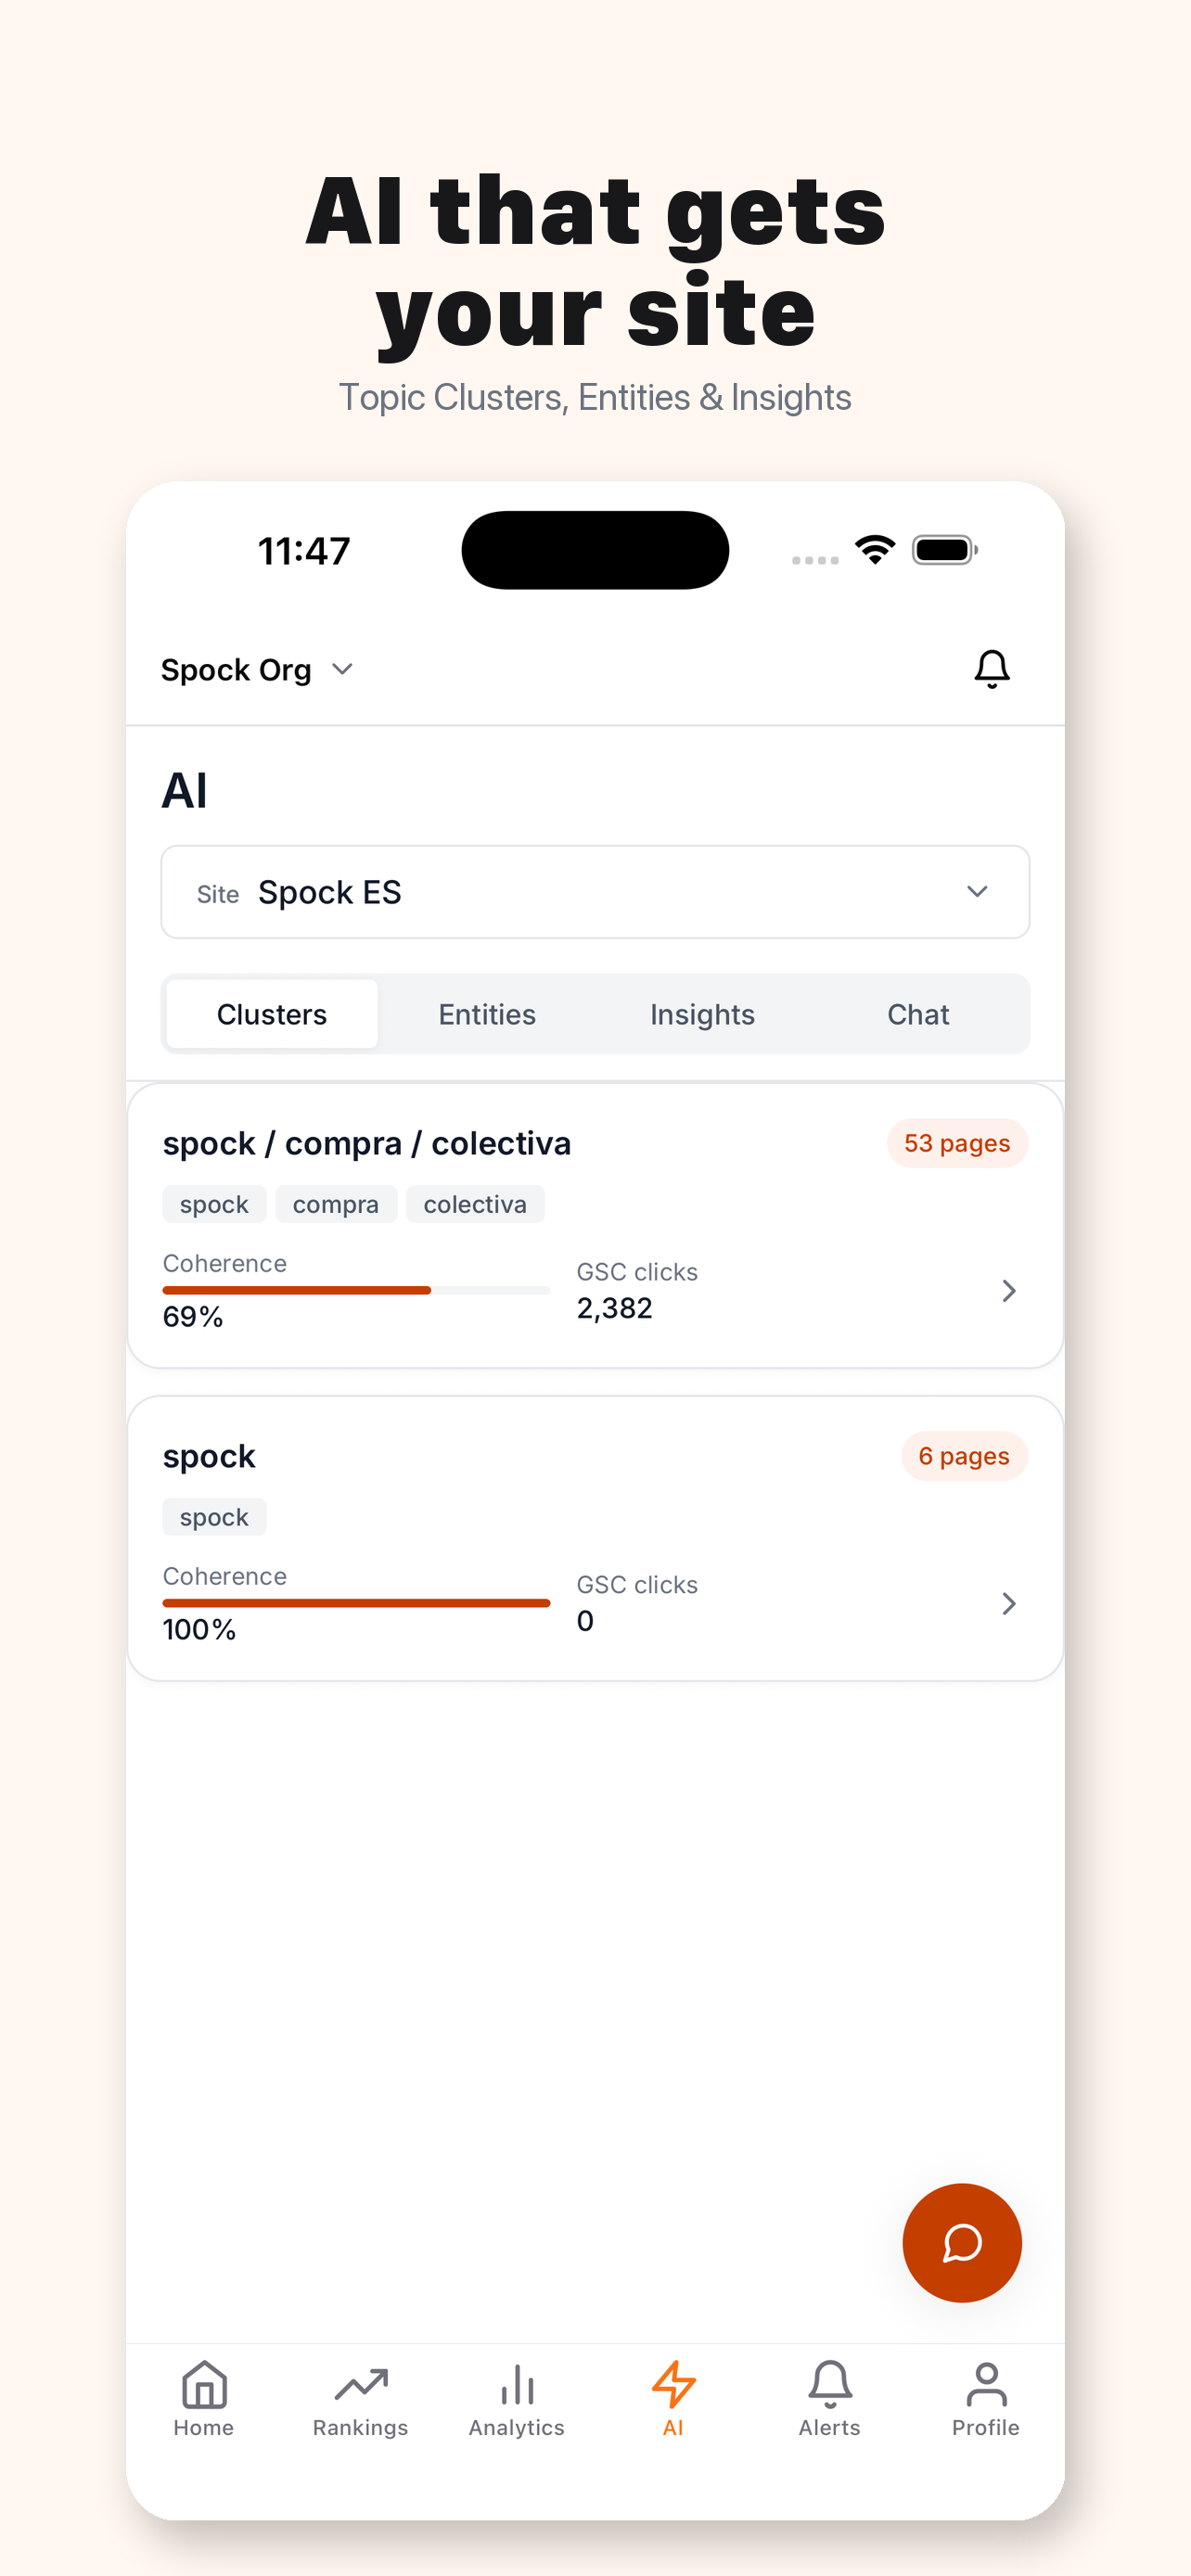
Task: Switch to the Insights tab
Action: (x=702, y=1014)
